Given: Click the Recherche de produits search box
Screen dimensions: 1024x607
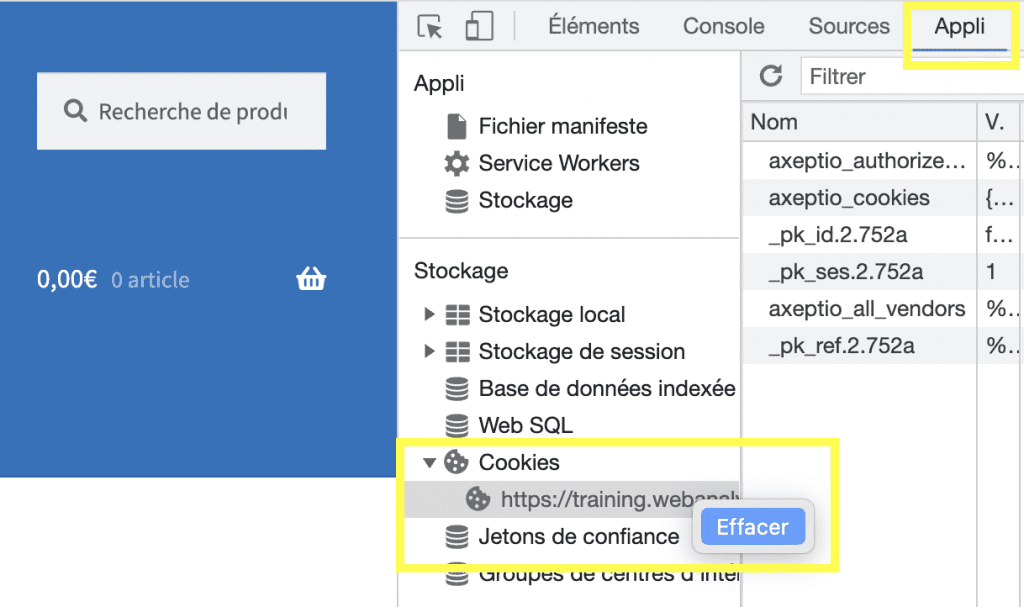Looking at the screenshot, I should coord(192,111).
